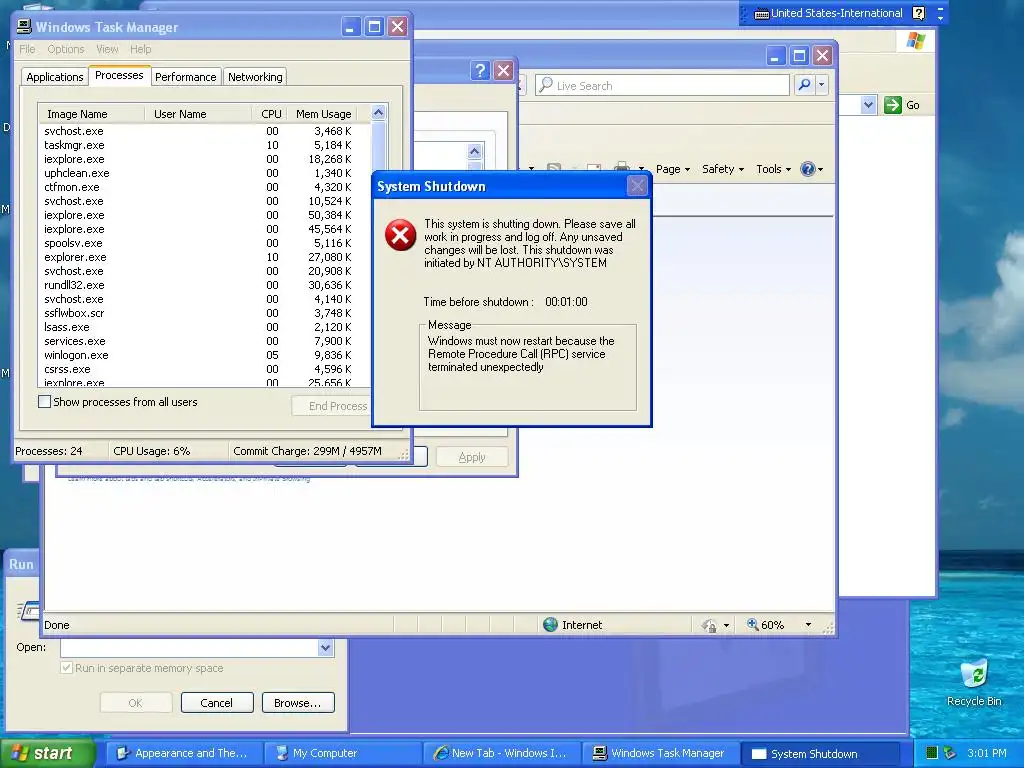The width and height of the screenshot is (1024, 768).
Task: Click the protected mode lock icon in IE status bar
Action: tap(709, 625)
